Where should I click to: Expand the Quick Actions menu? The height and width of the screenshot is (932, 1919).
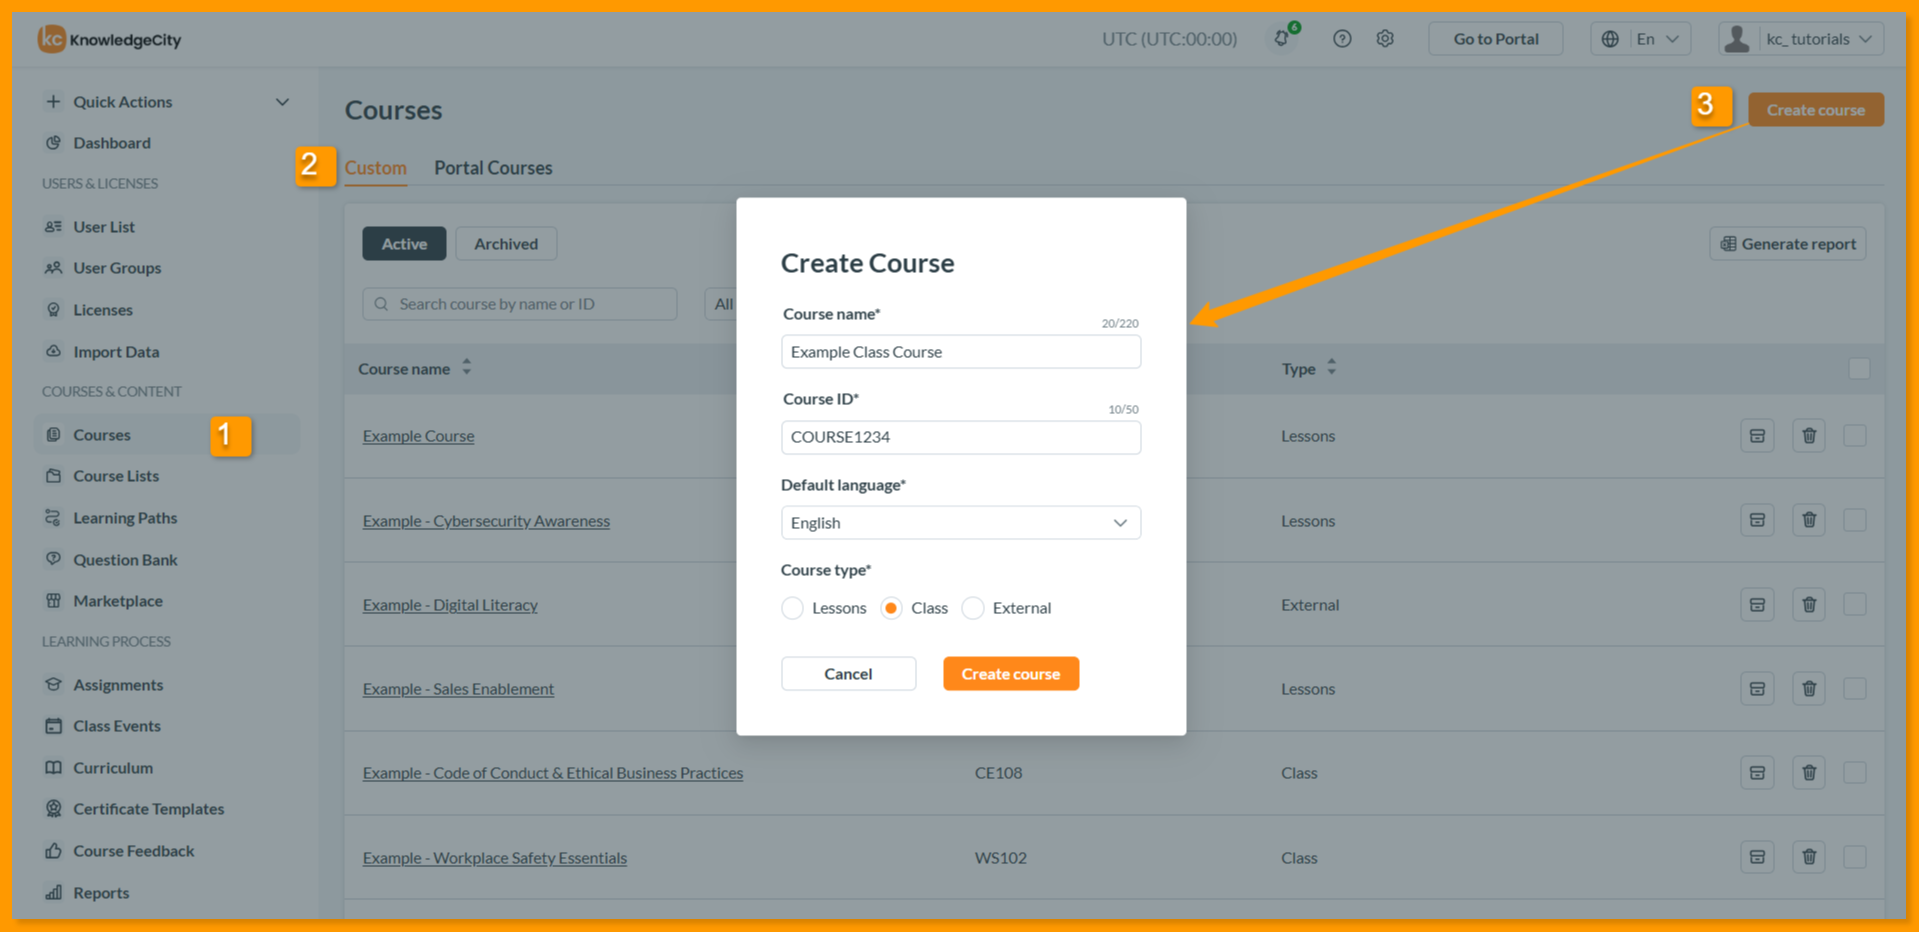click(x=166, y=102)
